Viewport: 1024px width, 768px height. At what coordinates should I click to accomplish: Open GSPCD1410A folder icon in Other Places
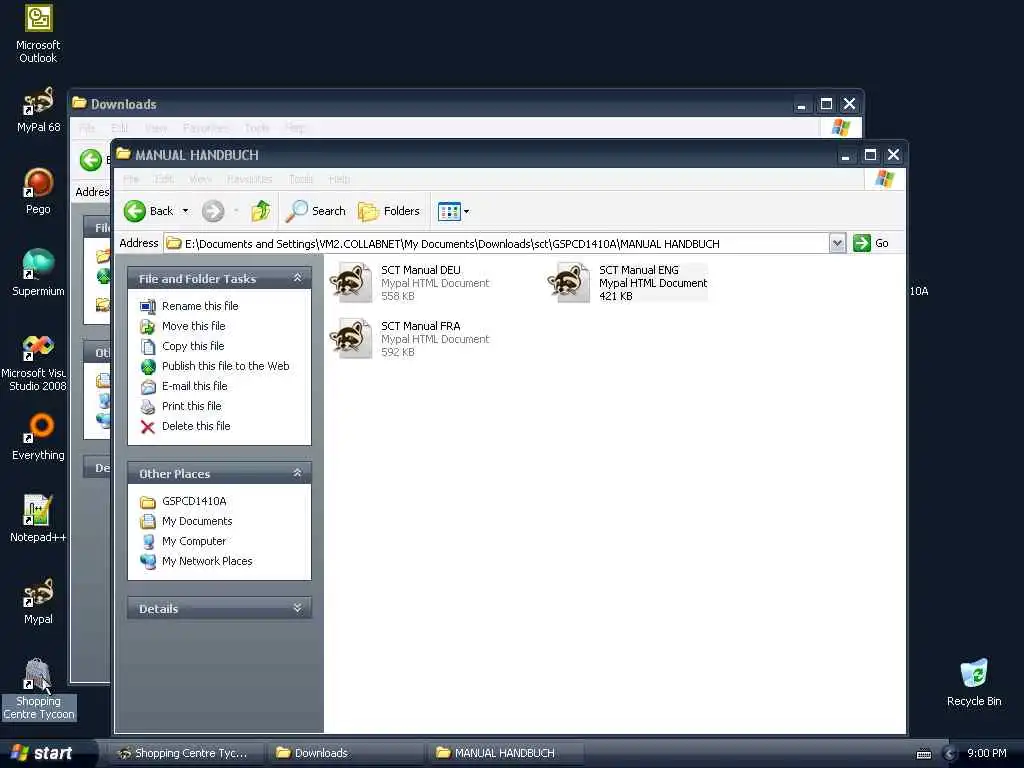(148, 502)
